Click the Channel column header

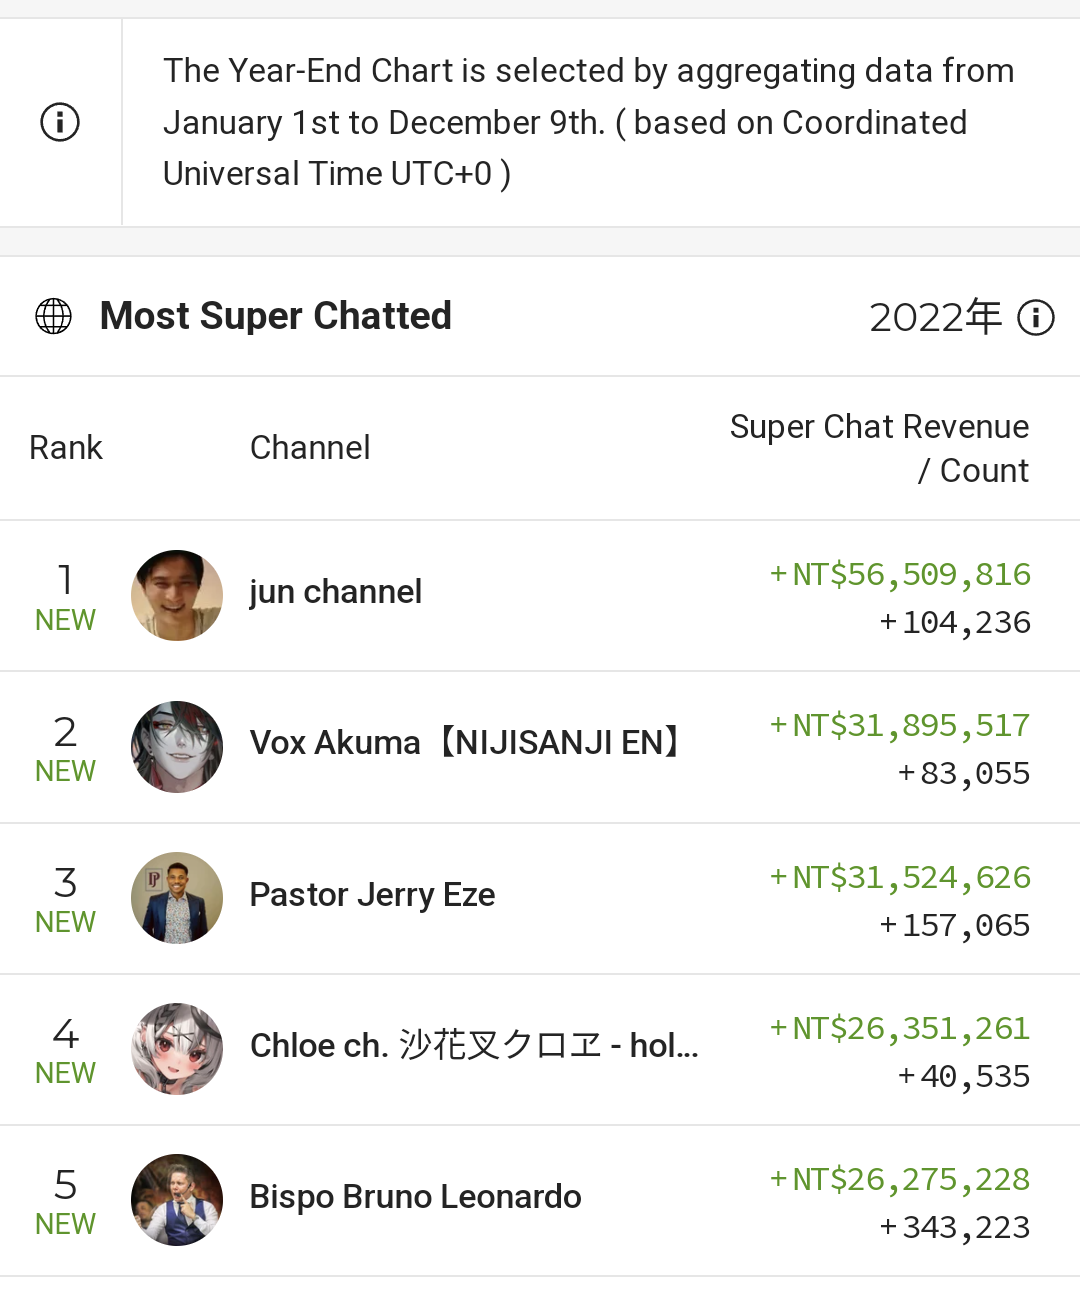coord(310,448)
